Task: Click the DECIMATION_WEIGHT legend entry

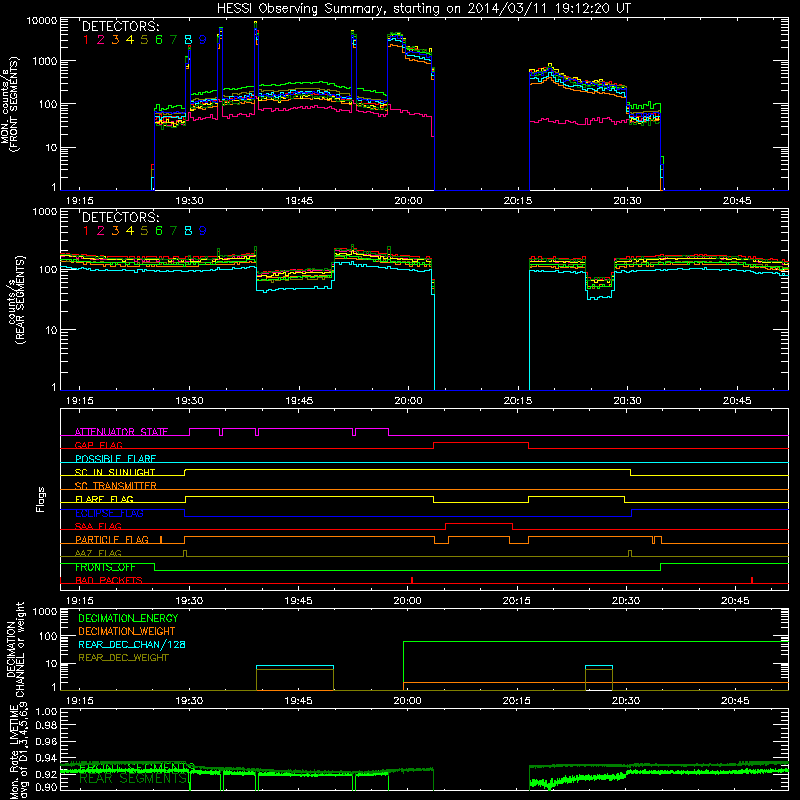Action: point(127,632)
